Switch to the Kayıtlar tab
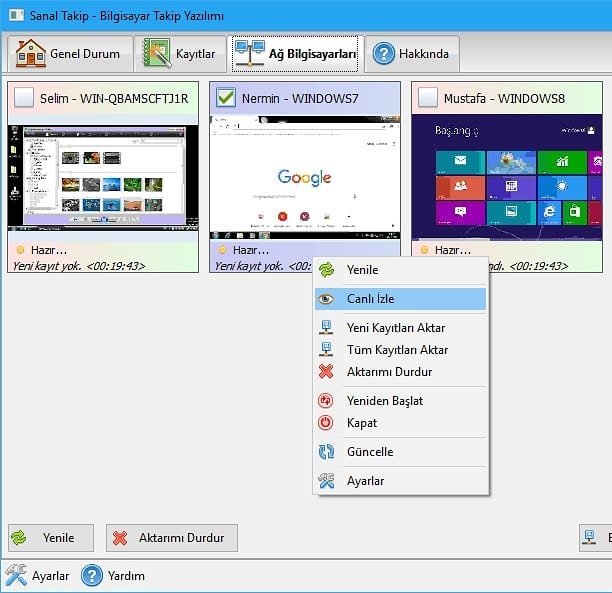 pyautogui.click(x=180, y=54)
